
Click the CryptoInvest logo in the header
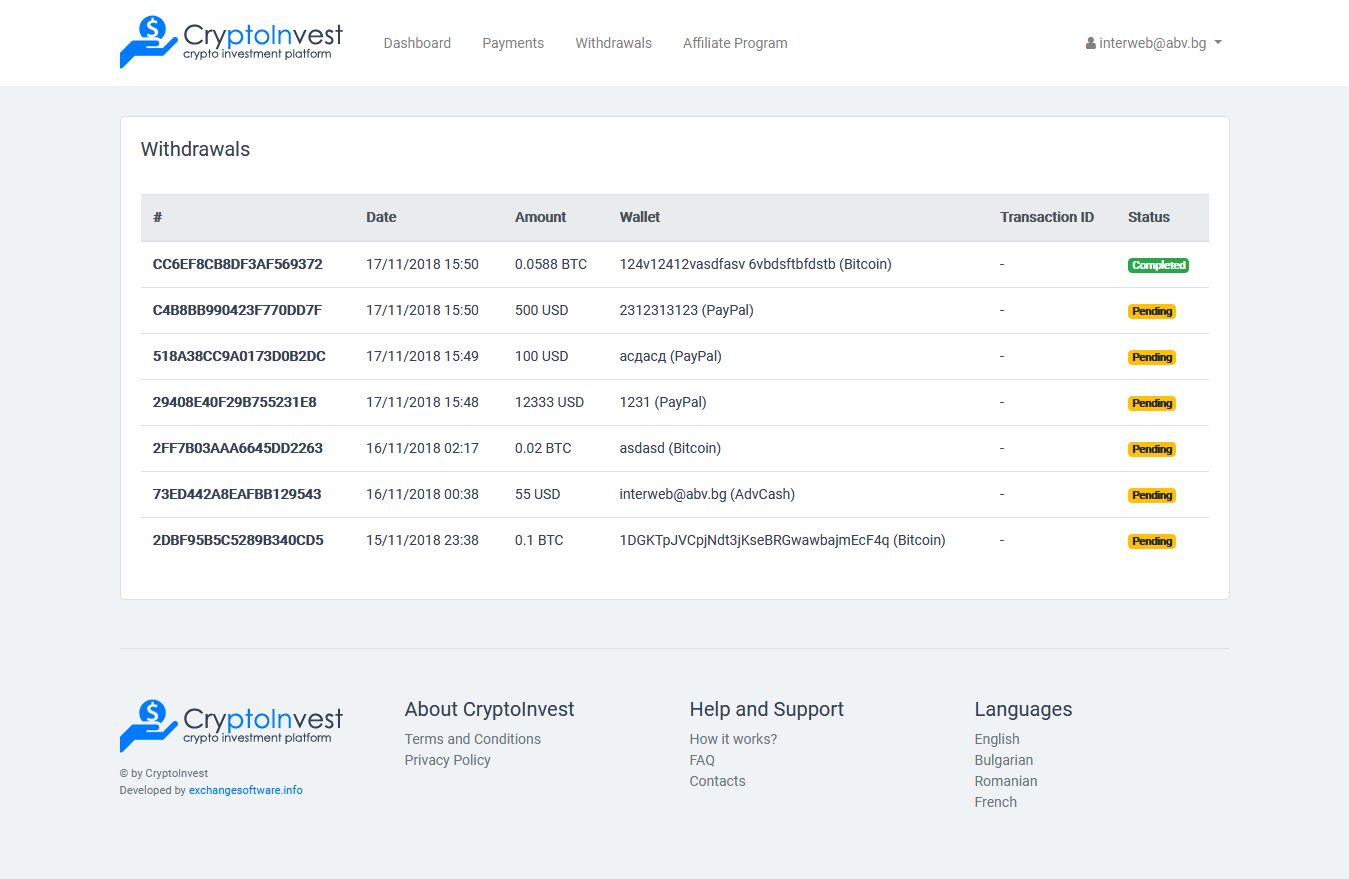[231, 42]
